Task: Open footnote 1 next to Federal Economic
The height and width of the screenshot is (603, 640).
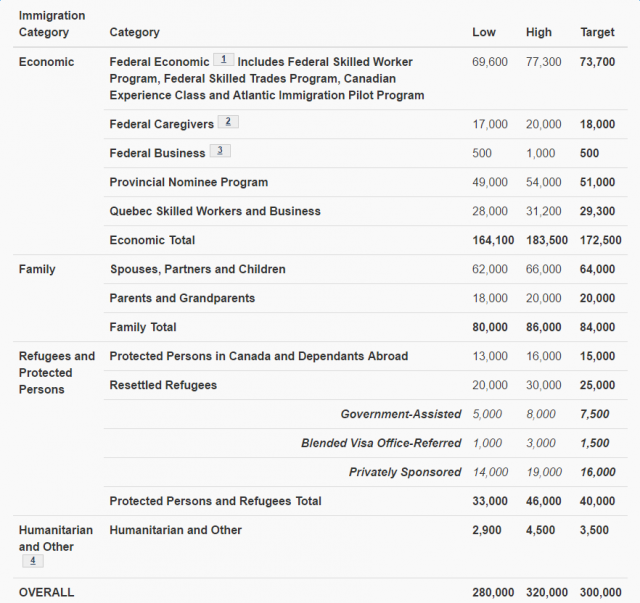Action: click(224, 60)
